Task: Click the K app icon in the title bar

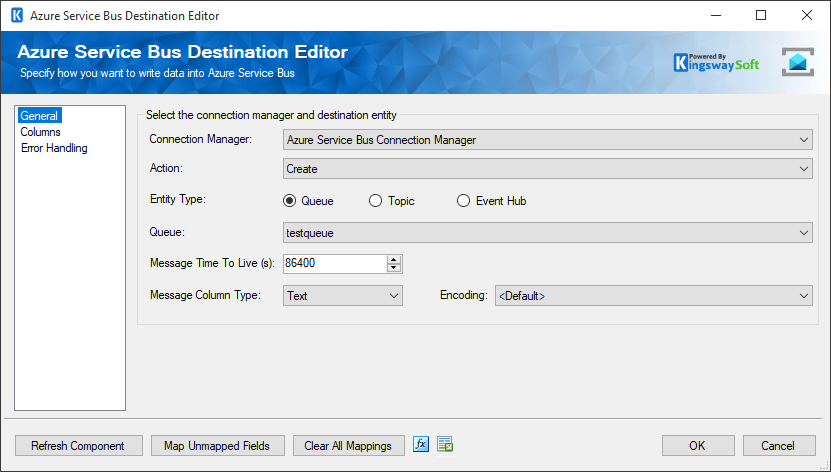Action: pos(17,15)
